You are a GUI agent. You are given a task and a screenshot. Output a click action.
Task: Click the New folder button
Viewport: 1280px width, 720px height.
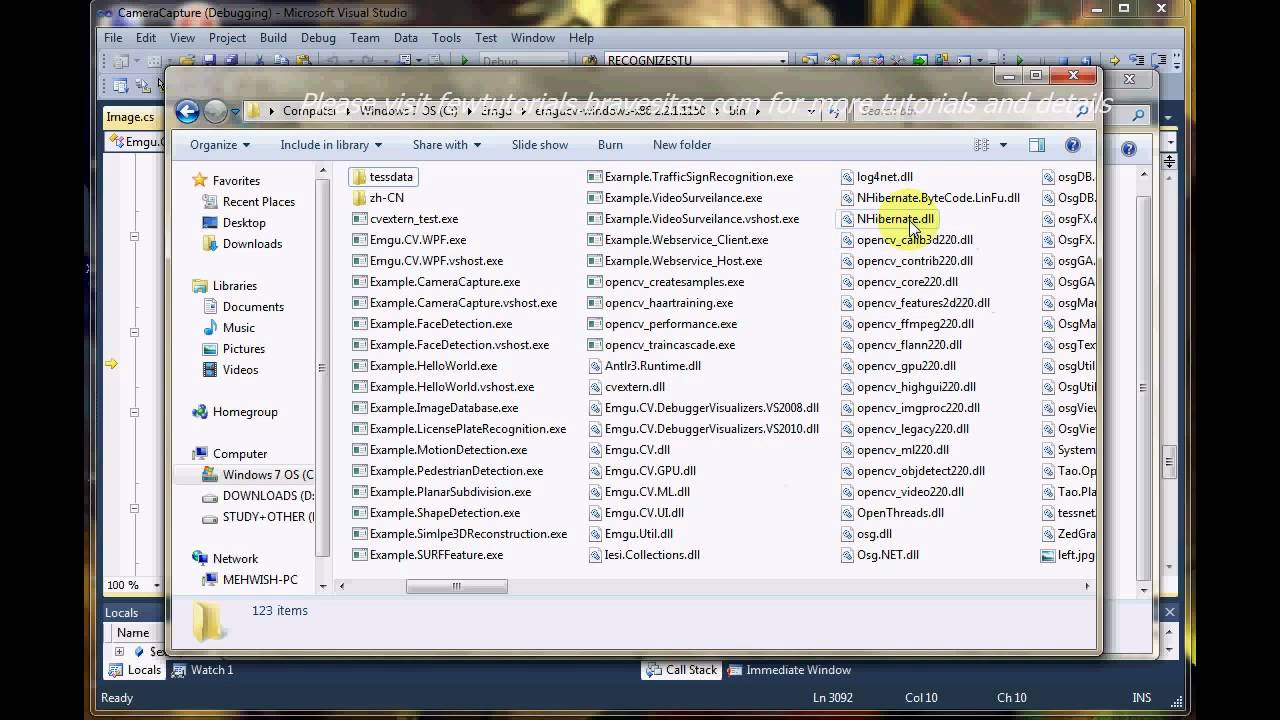coord(682,145)
